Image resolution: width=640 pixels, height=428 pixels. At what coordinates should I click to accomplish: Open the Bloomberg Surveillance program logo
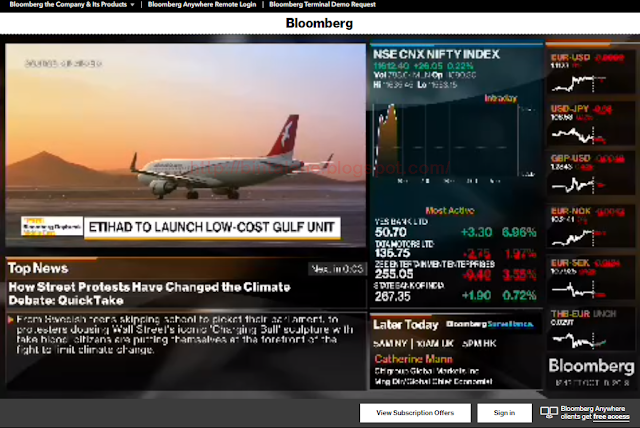[x=490, y=324]
